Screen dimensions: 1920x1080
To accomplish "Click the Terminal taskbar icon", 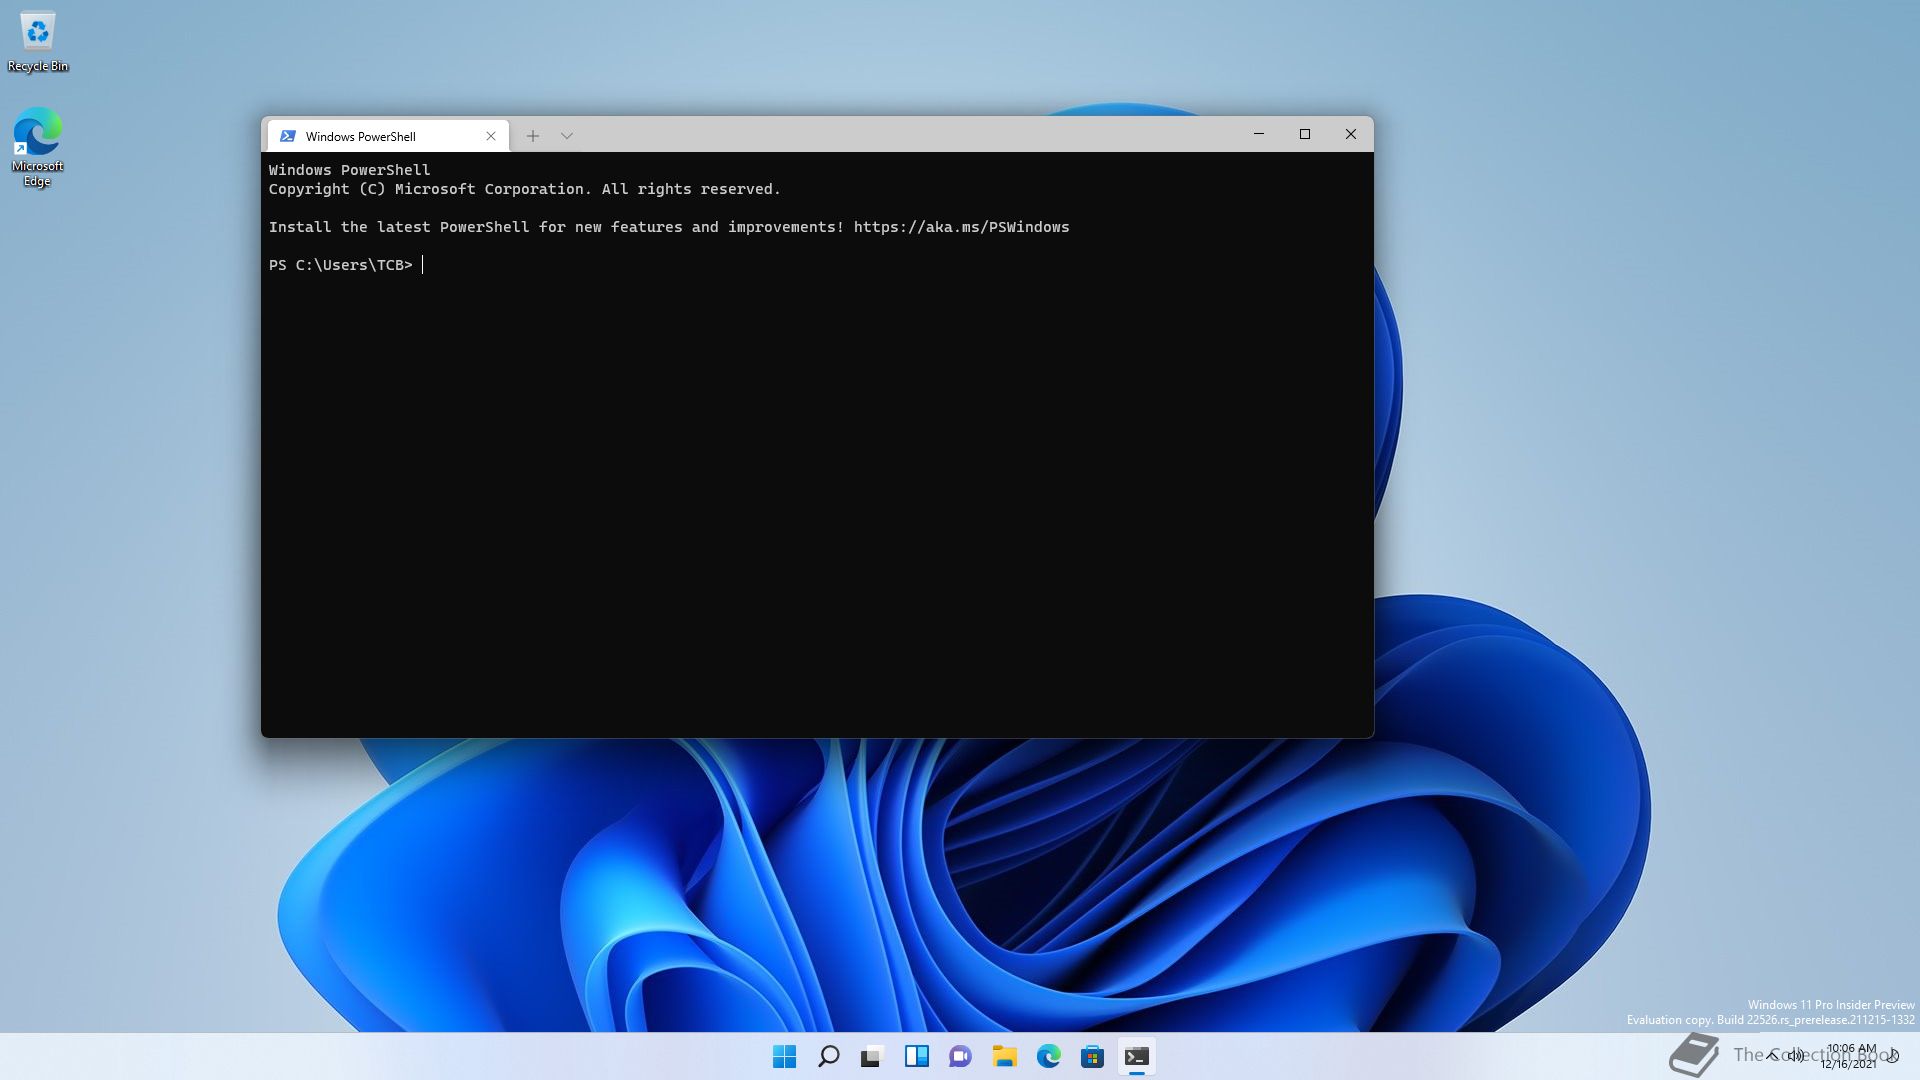I will [1137, 1056].
